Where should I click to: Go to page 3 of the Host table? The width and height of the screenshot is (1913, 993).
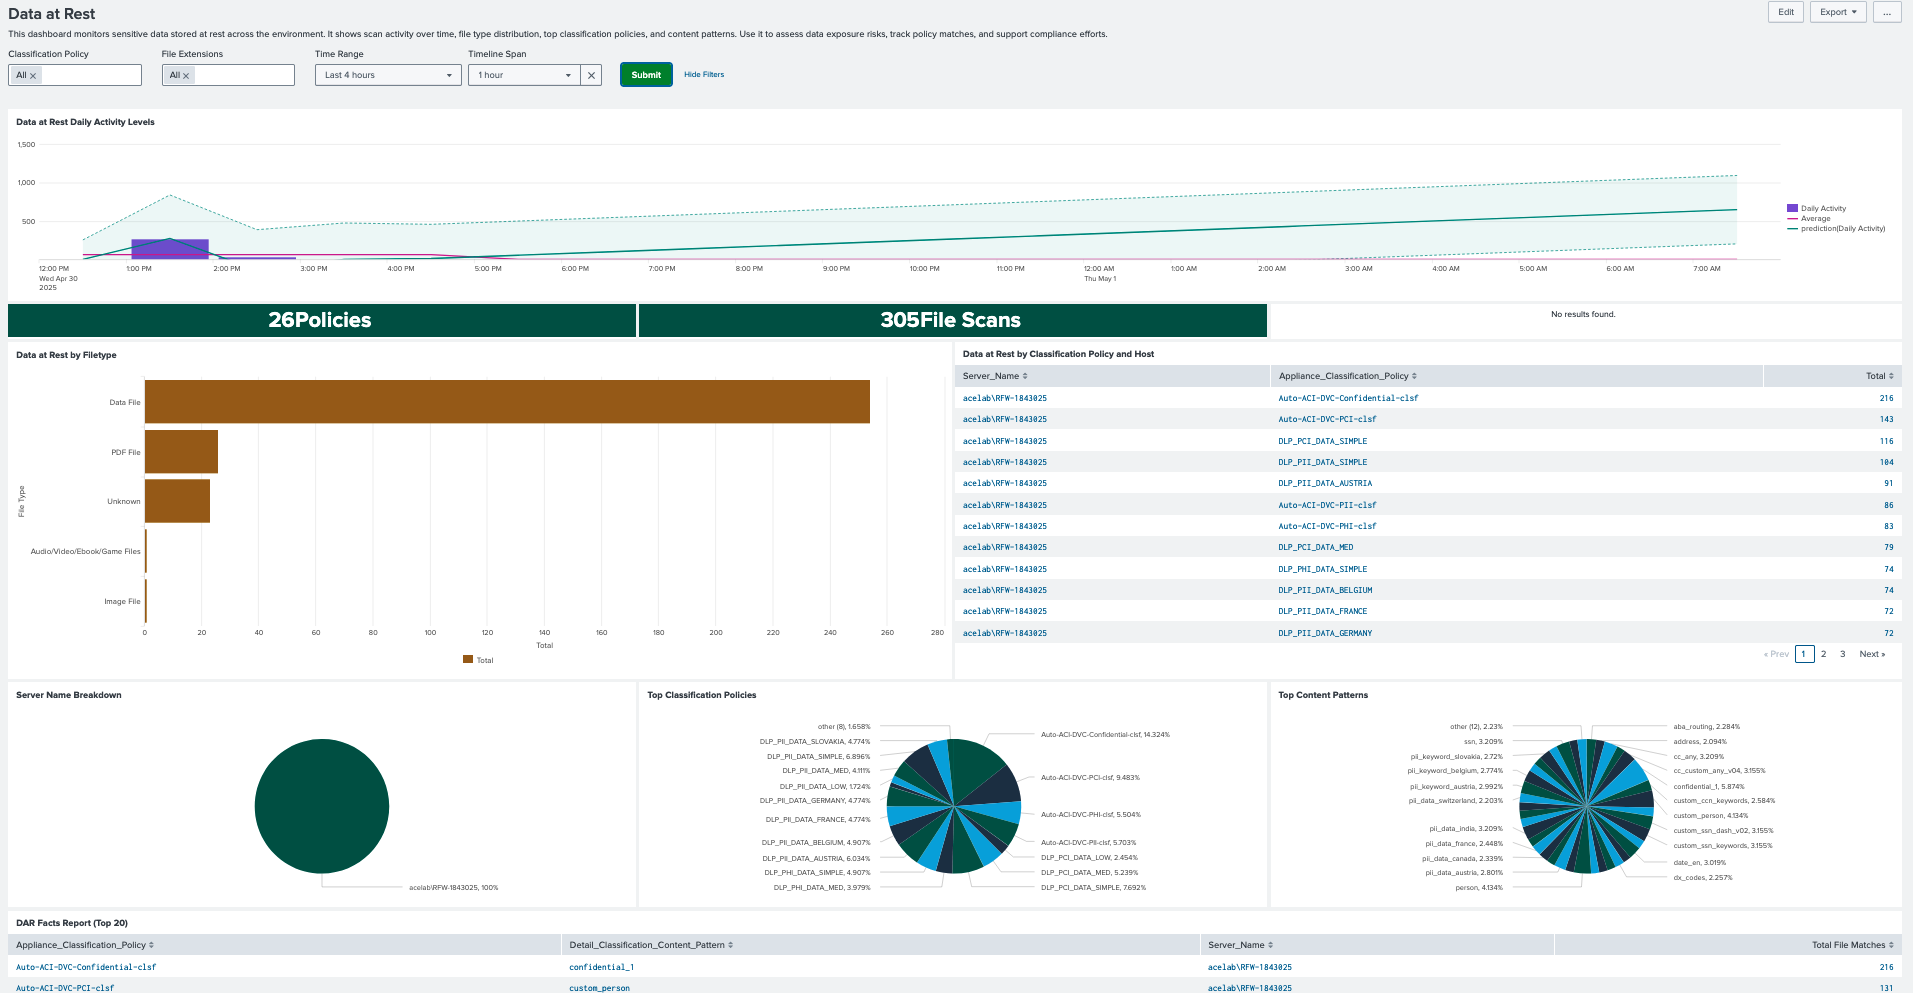tap(1842, 654)
